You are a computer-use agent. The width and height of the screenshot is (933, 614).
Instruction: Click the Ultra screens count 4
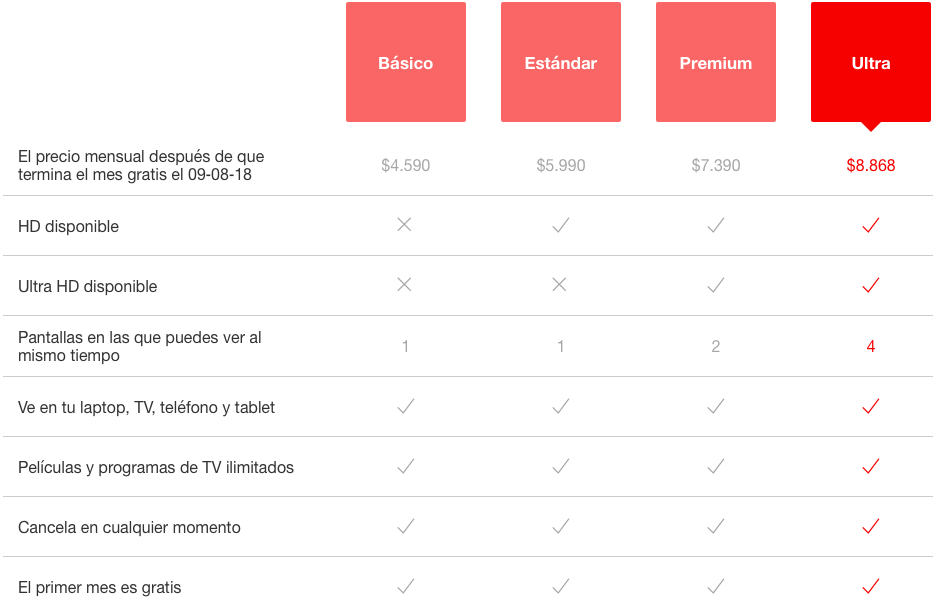point(870,346)
